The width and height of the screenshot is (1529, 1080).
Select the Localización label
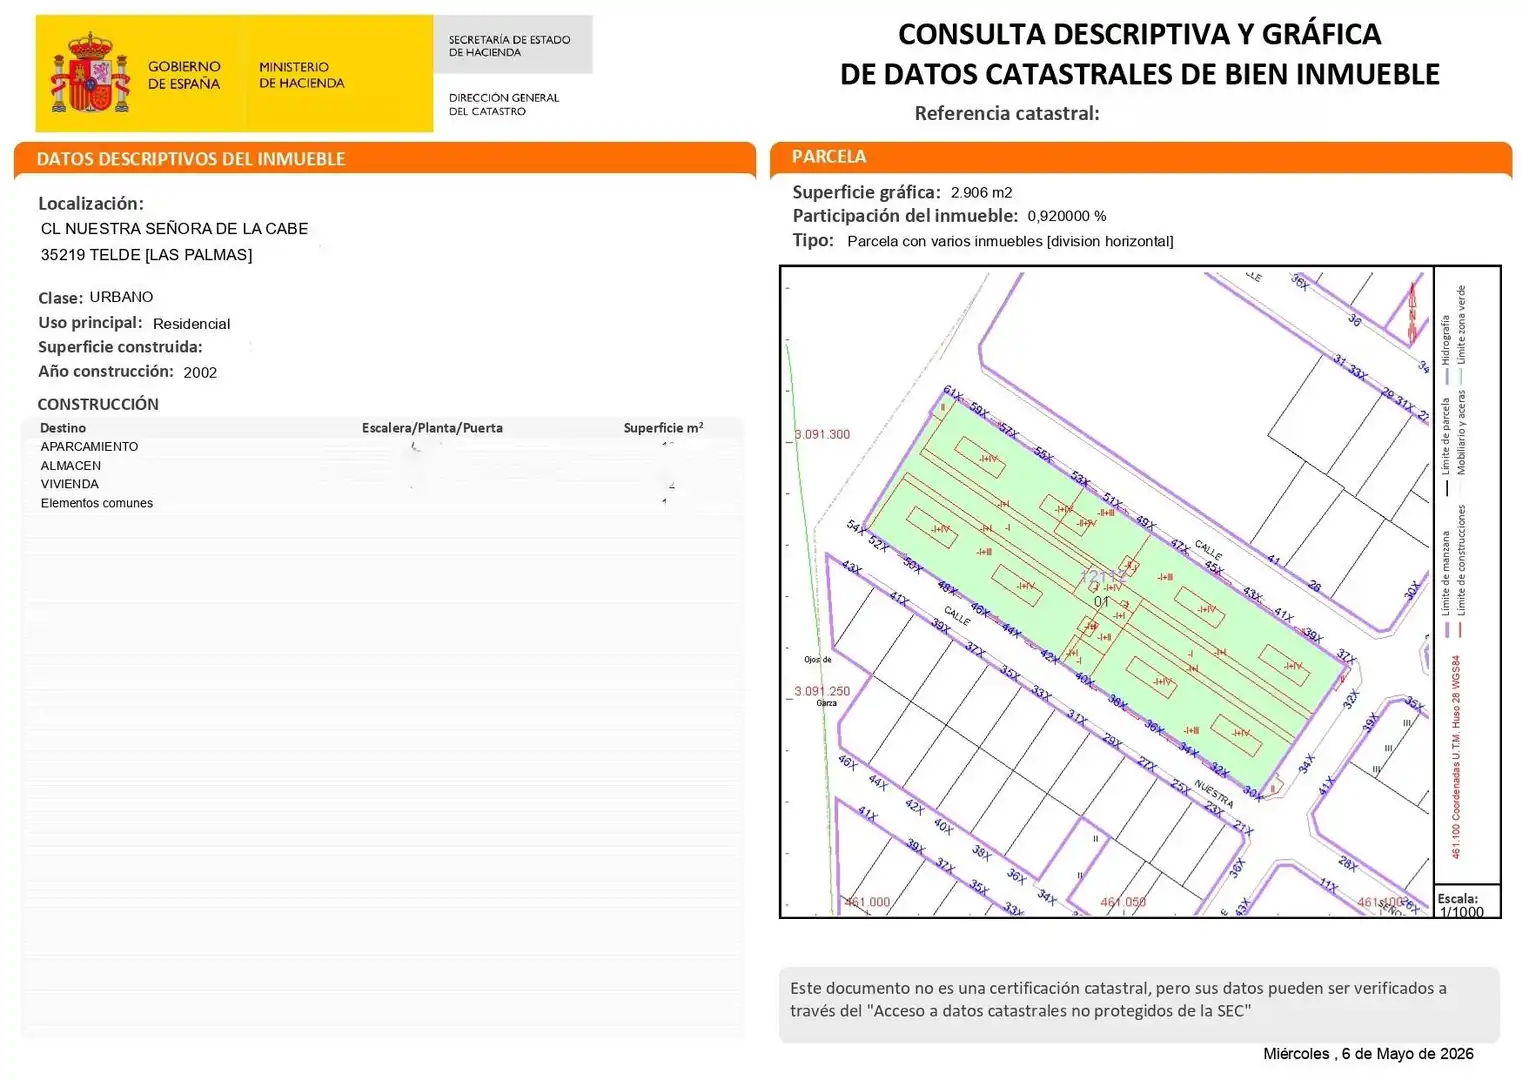point(91,203)
